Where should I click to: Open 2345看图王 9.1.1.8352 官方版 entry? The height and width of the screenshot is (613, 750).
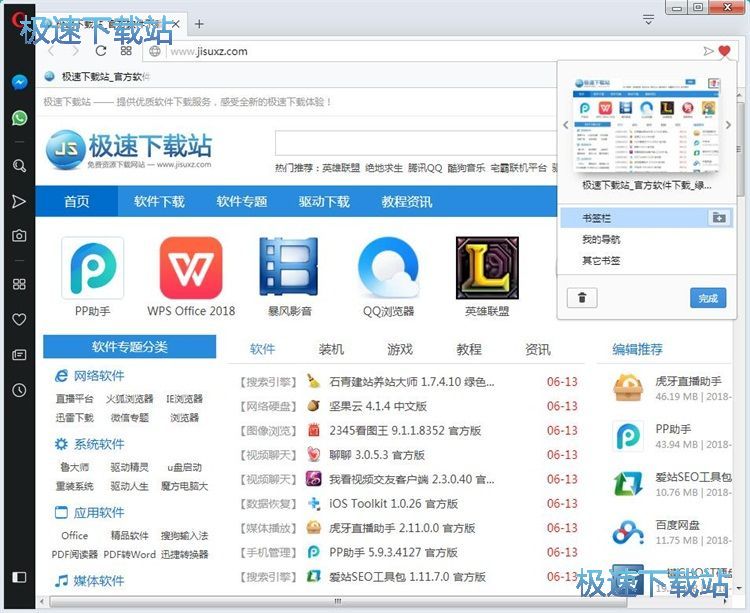[405, 430]
